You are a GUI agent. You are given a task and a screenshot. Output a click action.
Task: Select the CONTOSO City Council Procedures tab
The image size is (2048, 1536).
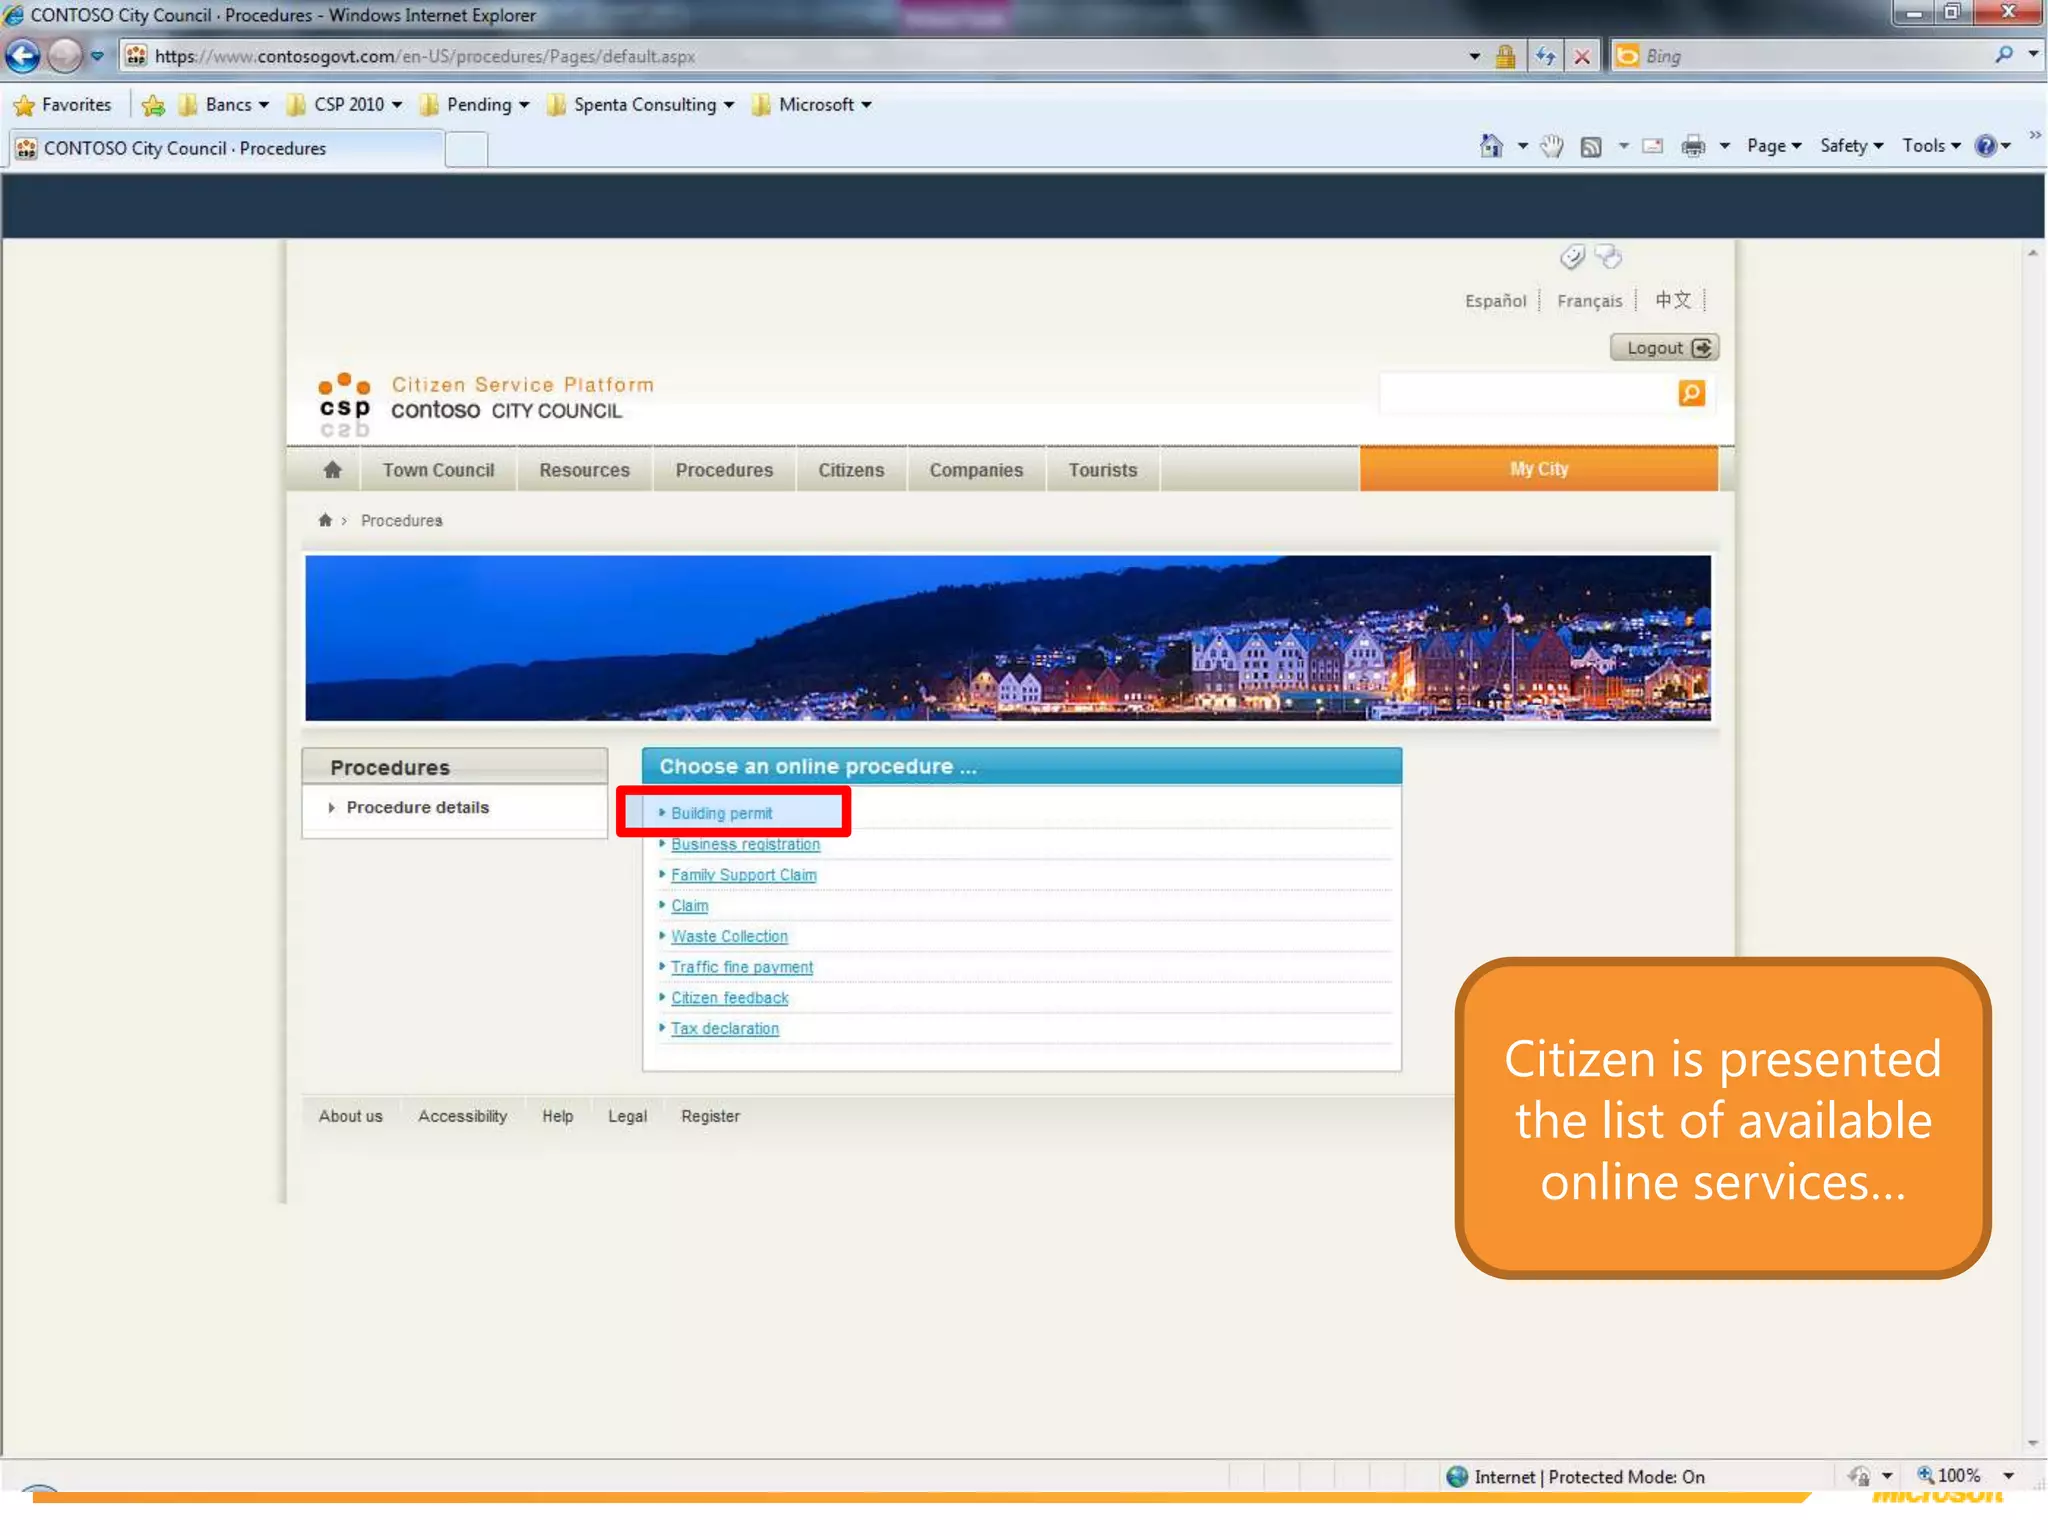tap(226, 148)
